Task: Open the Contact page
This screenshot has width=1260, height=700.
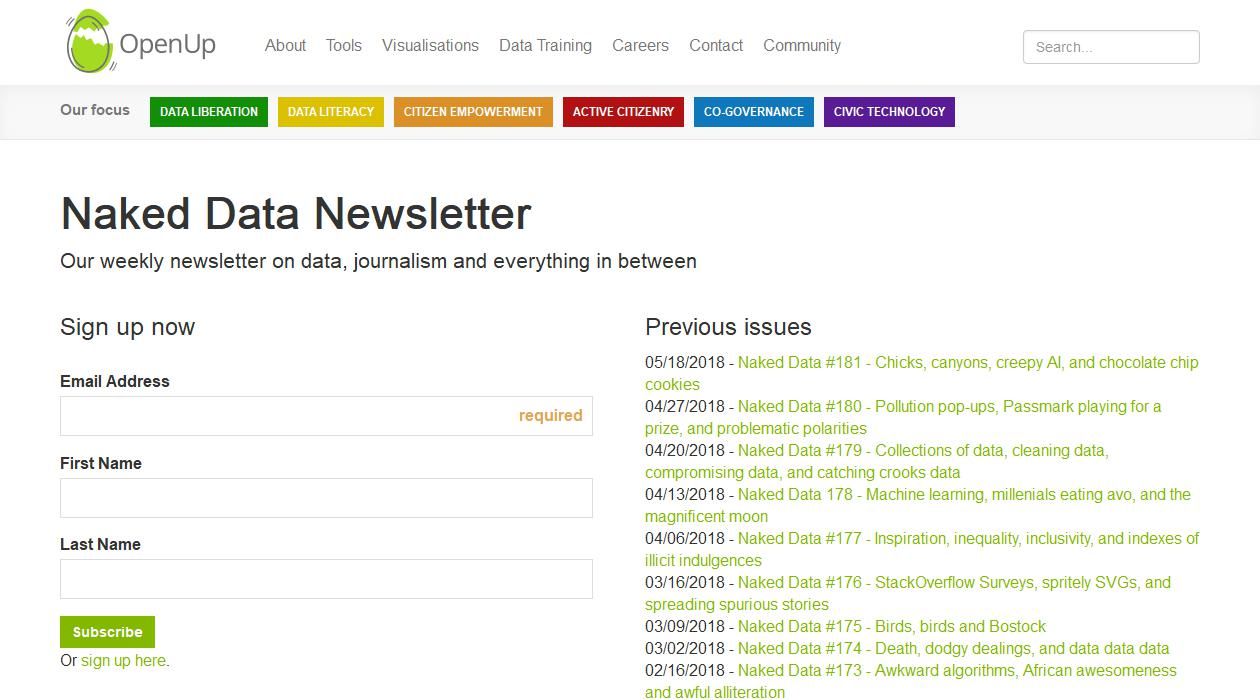Action: coord(716,46)
